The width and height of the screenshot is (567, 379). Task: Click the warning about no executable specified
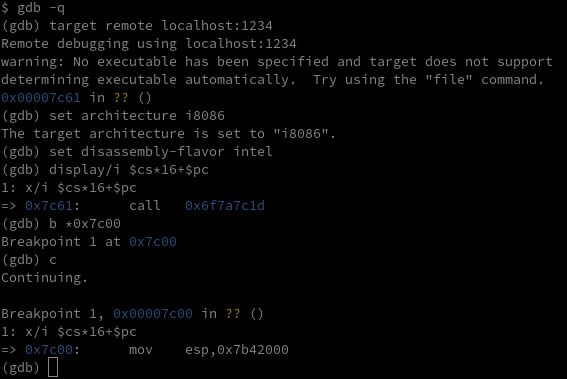click(277, 71)
